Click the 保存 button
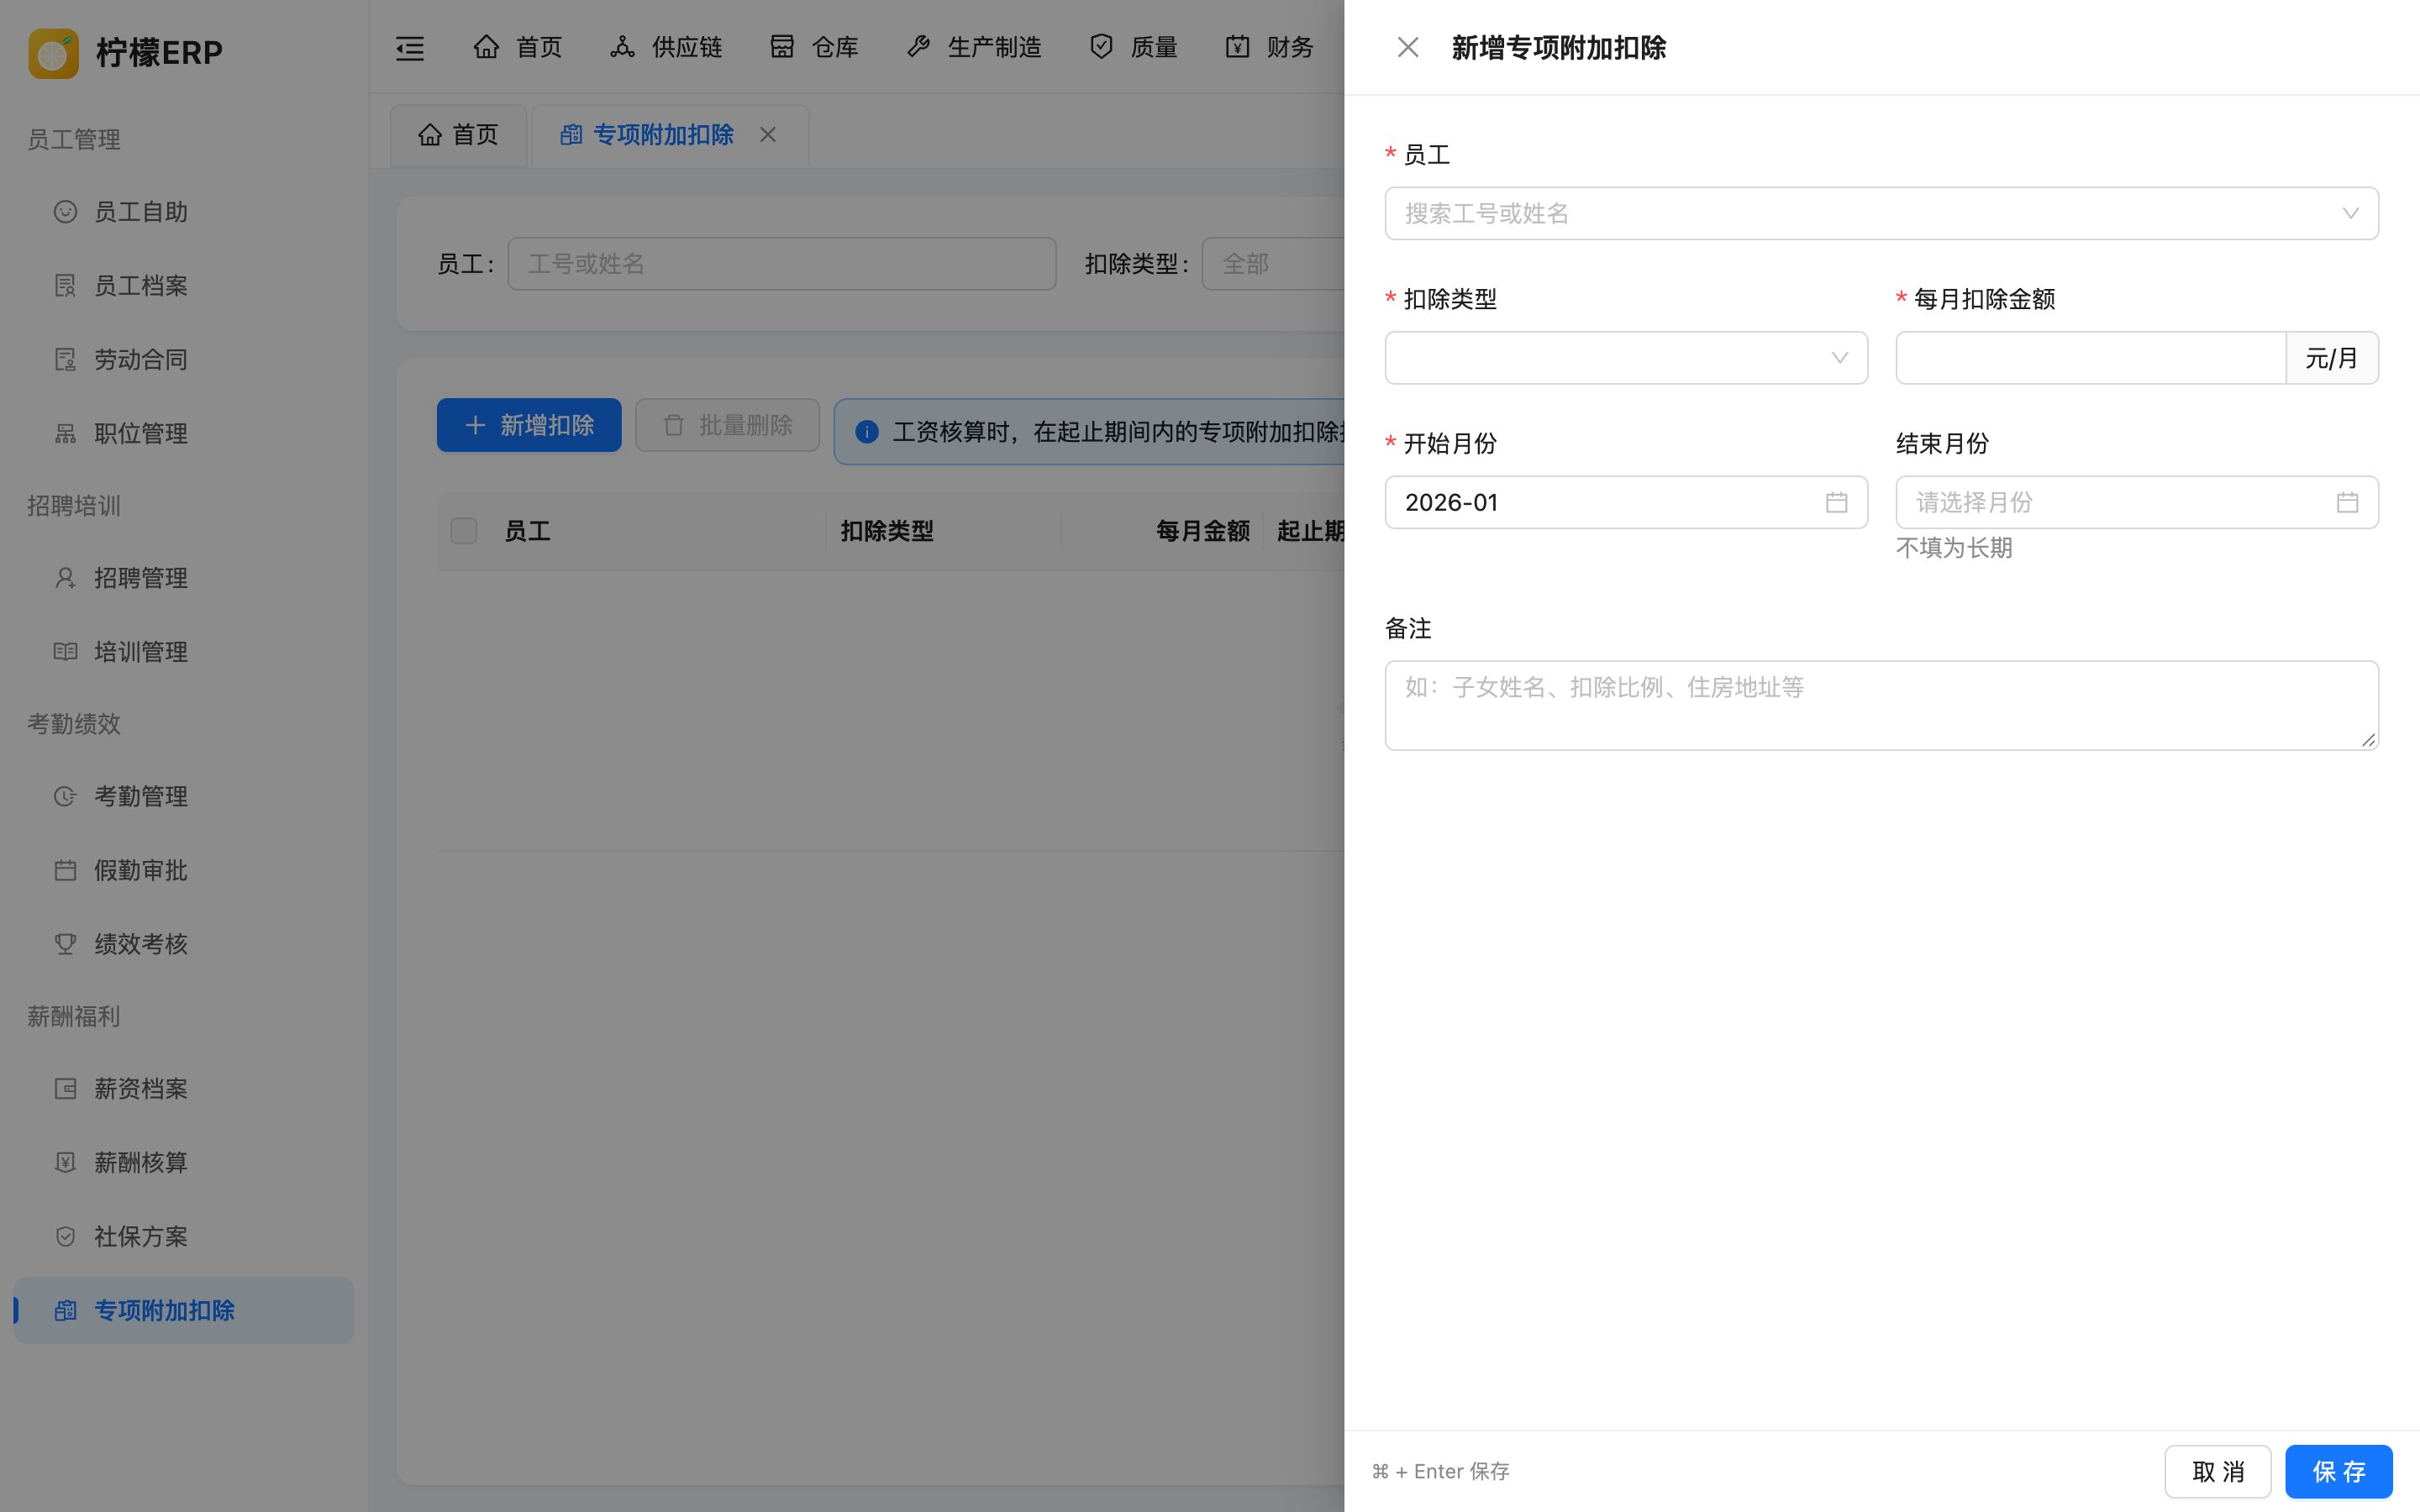This screenshot has height=1512, width=2420. pos(2338,1471)
